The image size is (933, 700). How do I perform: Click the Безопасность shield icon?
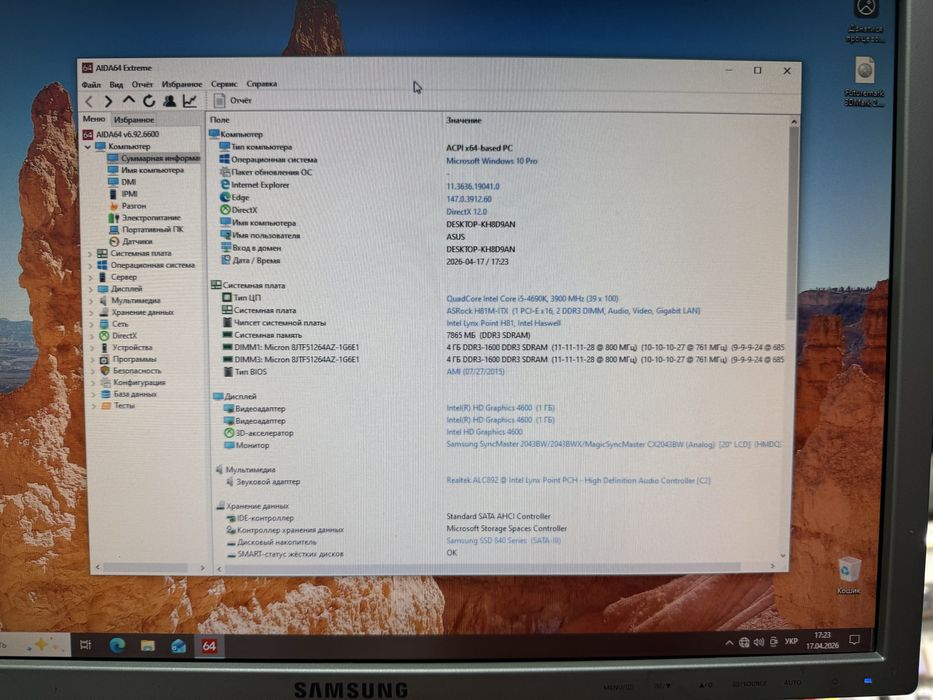[105, 371]
